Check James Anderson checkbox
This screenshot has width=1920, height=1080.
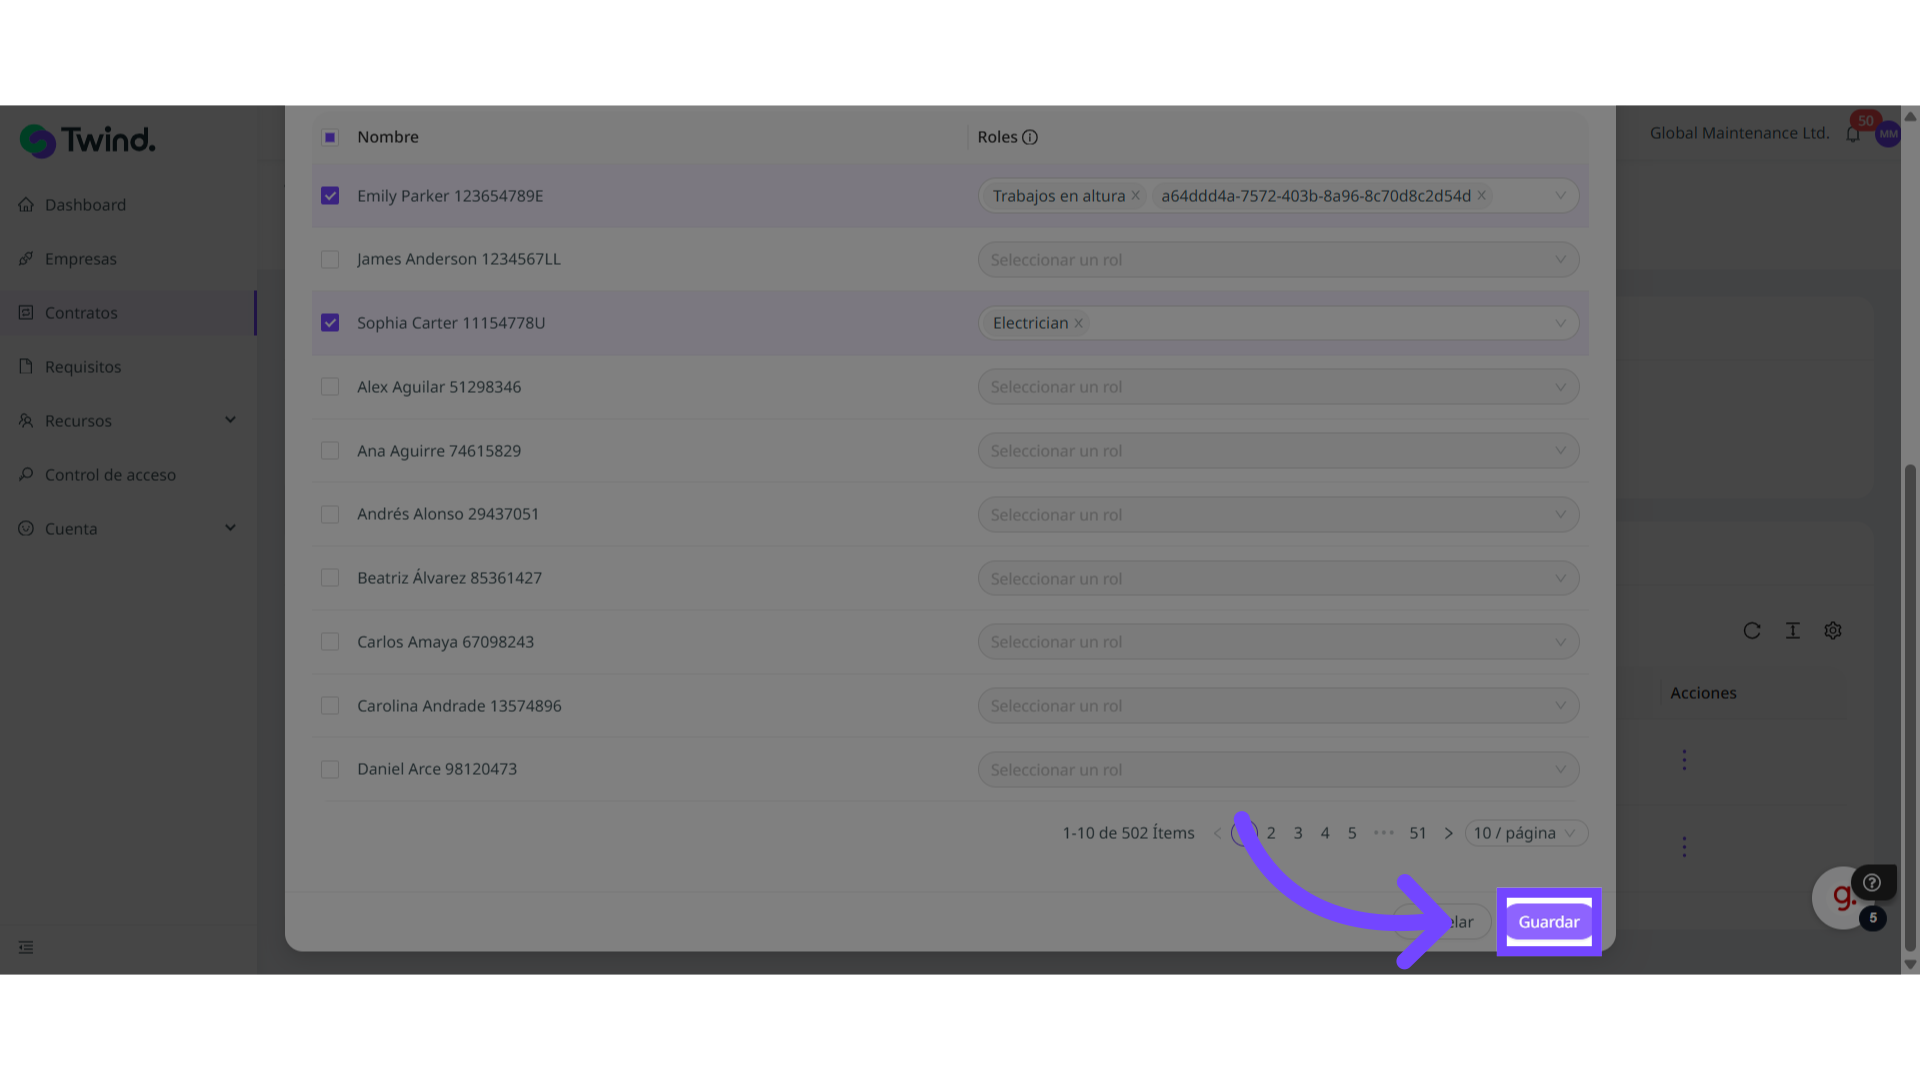pyautogui.click(x=330, y=260)
